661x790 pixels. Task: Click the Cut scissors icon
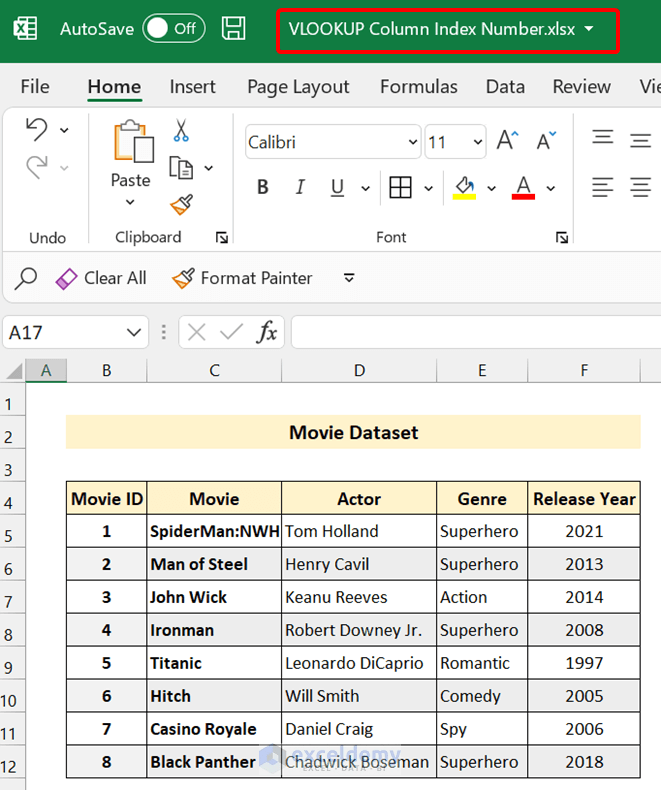(x=181, y=130)
